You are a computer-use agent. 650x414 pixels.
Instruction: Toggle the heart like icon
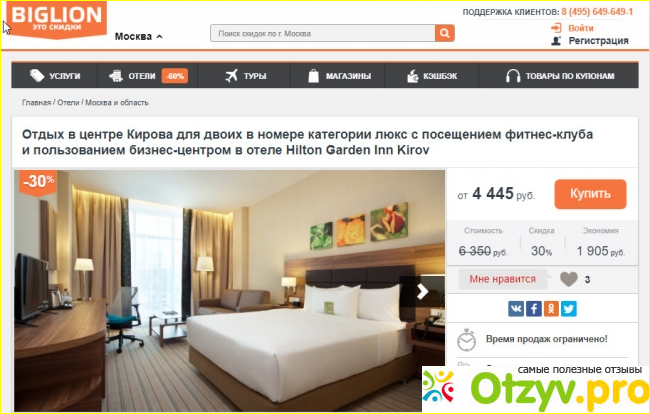point(569,279)
